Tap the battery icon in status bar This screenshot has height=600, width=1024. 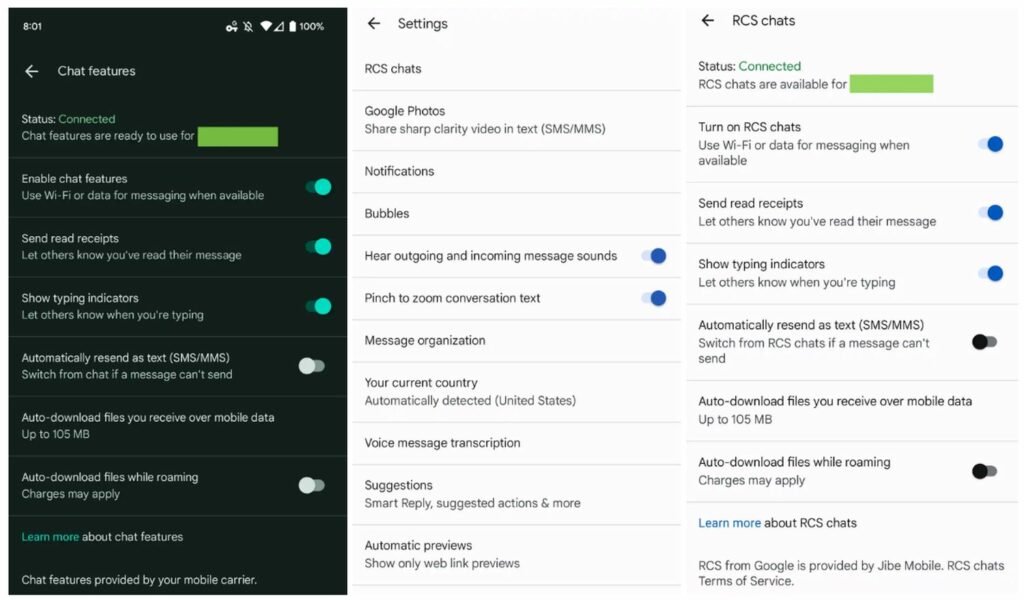point(293,26)
